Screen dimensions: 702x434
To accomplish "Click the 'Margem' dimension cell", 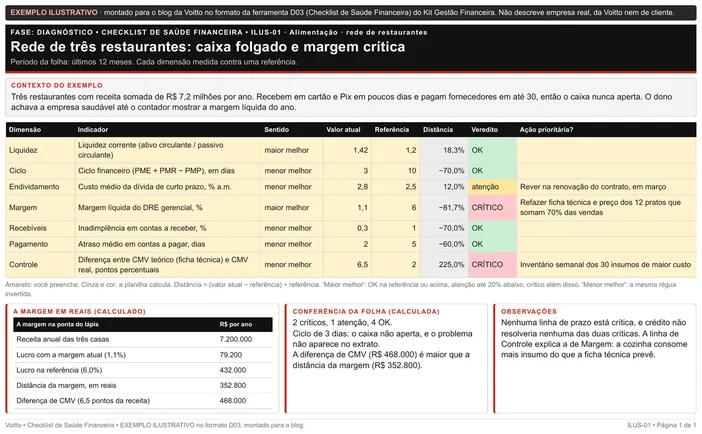I will point(40,207).
